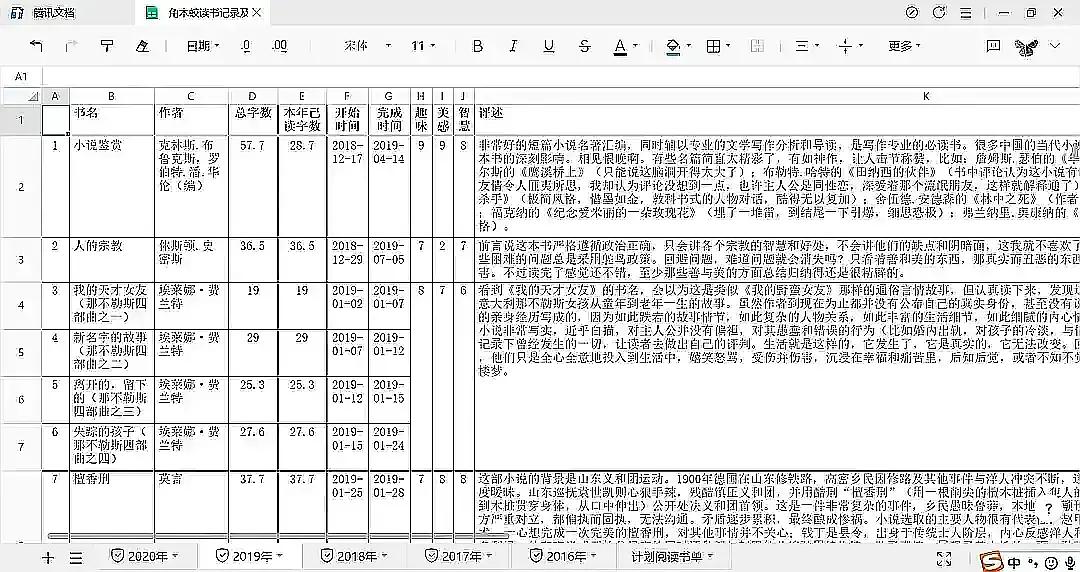Open the comments panel icon

(x=993, y=46)
